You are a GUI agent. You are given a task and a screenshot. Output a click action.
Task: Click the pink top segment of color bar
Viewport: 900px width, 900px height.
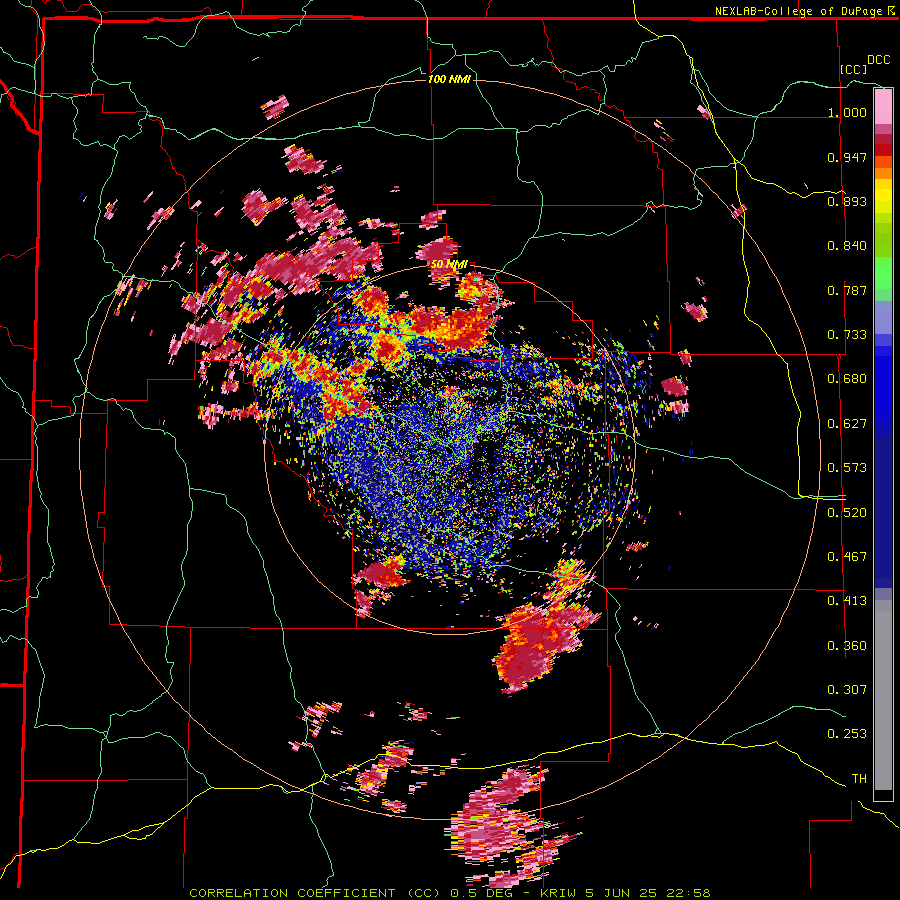[883, 107]
